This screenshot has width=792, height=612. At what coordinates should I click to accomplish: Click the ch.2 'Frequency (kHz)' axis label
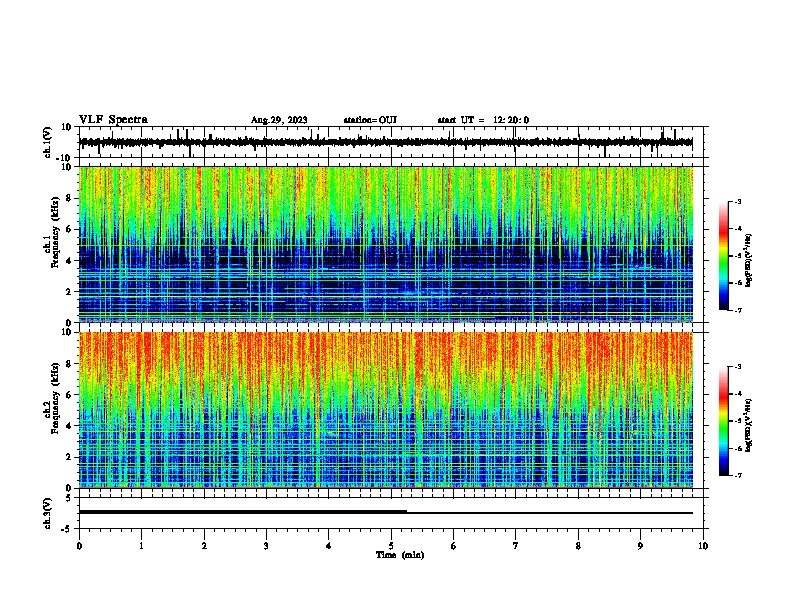click(x=55, y=398)
